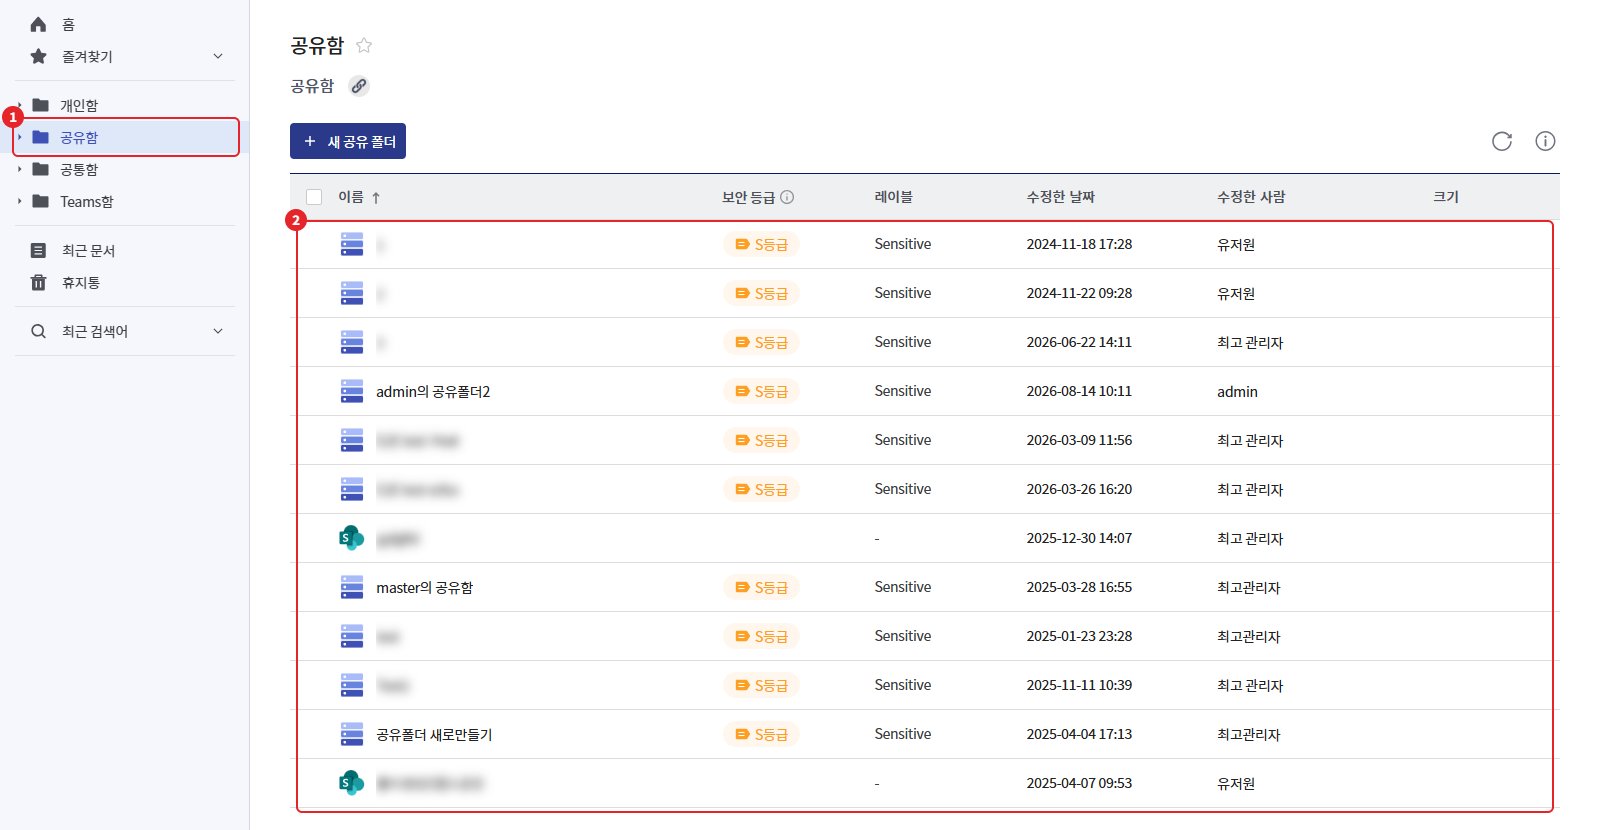Click the 최근 문서 document icon
The image size is (1600, 830).
(x=39, y=250)
